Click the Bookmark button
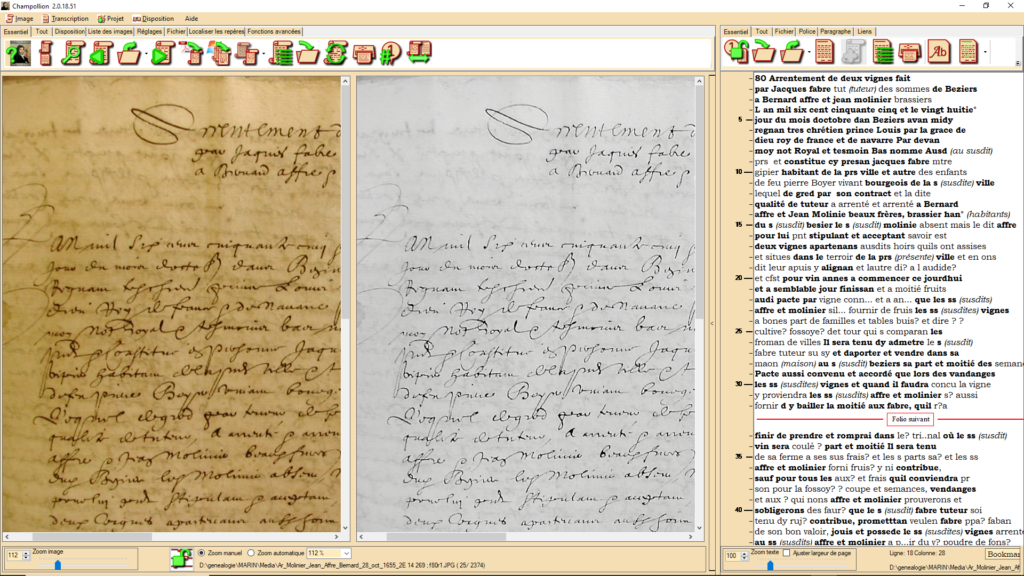The width and height of the screenshot is (1024, 576). click(x=1004, y=554)
